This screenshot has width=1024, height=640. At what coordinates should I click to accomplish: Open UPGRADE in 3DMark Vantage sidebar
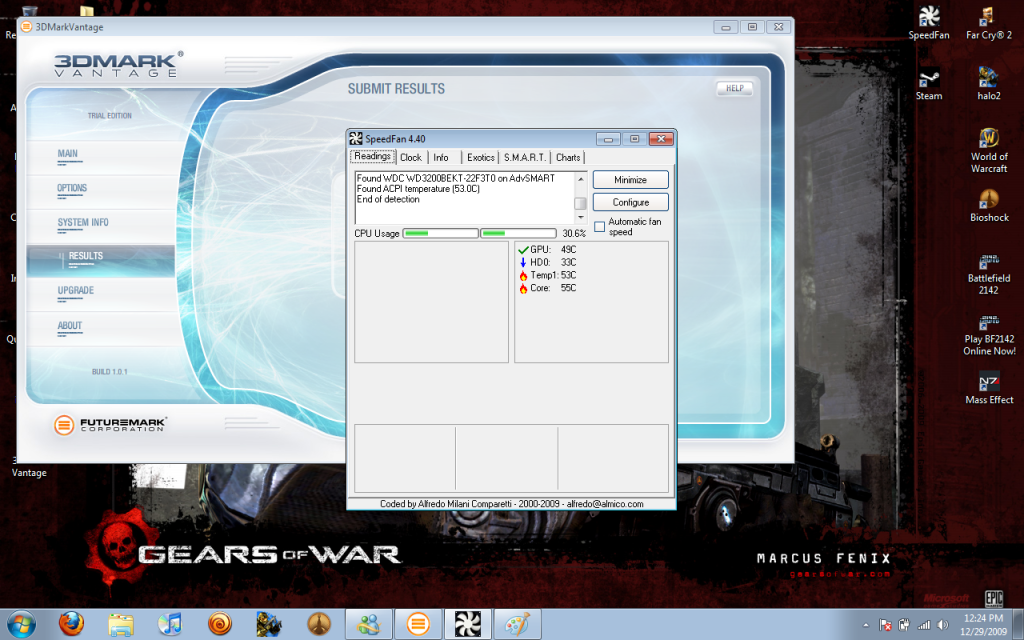pos(76,291)
